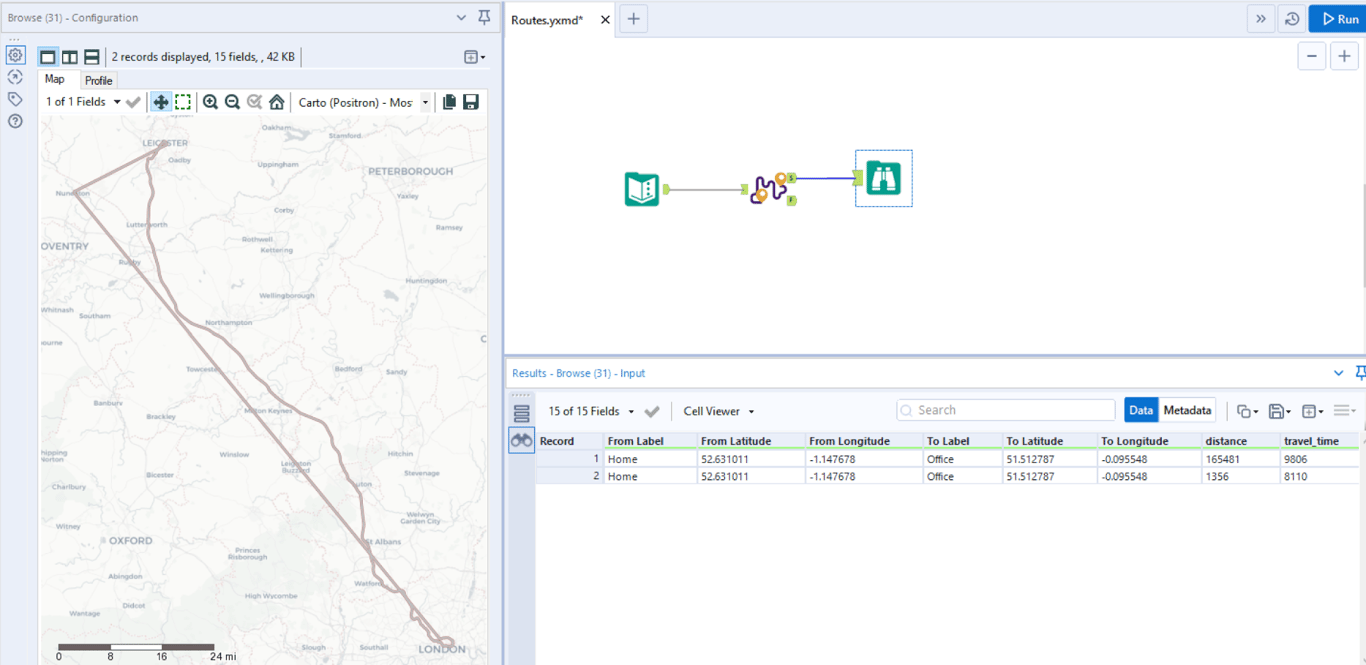Open the workflow history clock icon
The height and width of the screenshot is (665, 1366).
[1292, 19]
